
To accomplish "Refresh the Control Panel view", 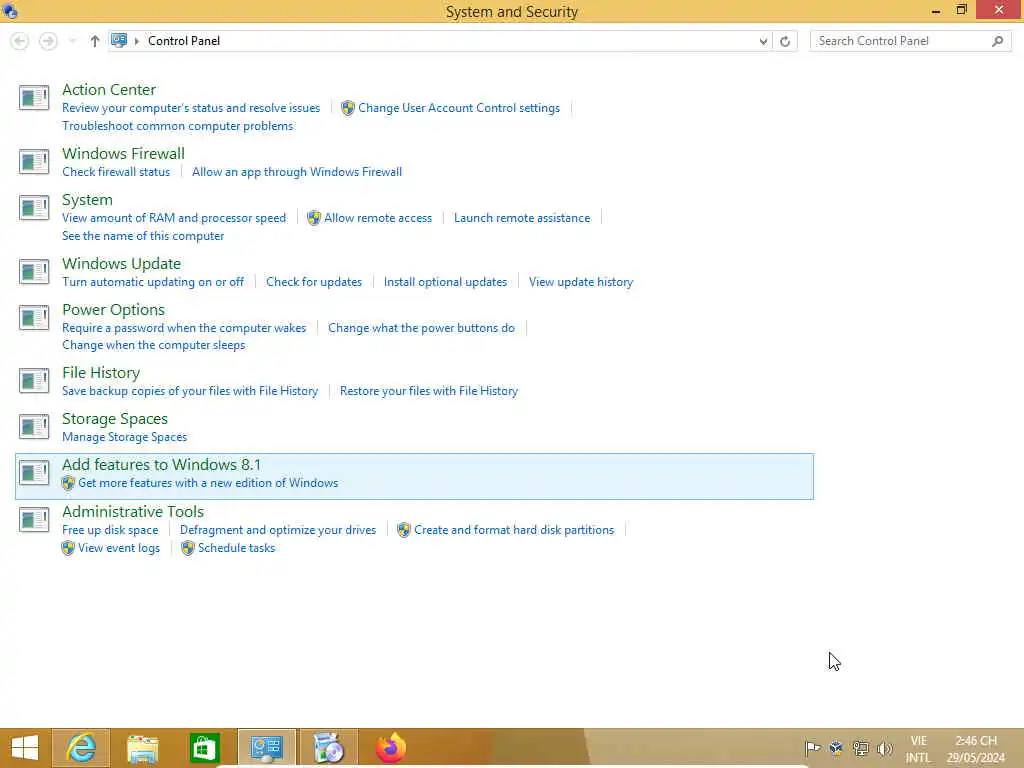I will coord(785,41).
